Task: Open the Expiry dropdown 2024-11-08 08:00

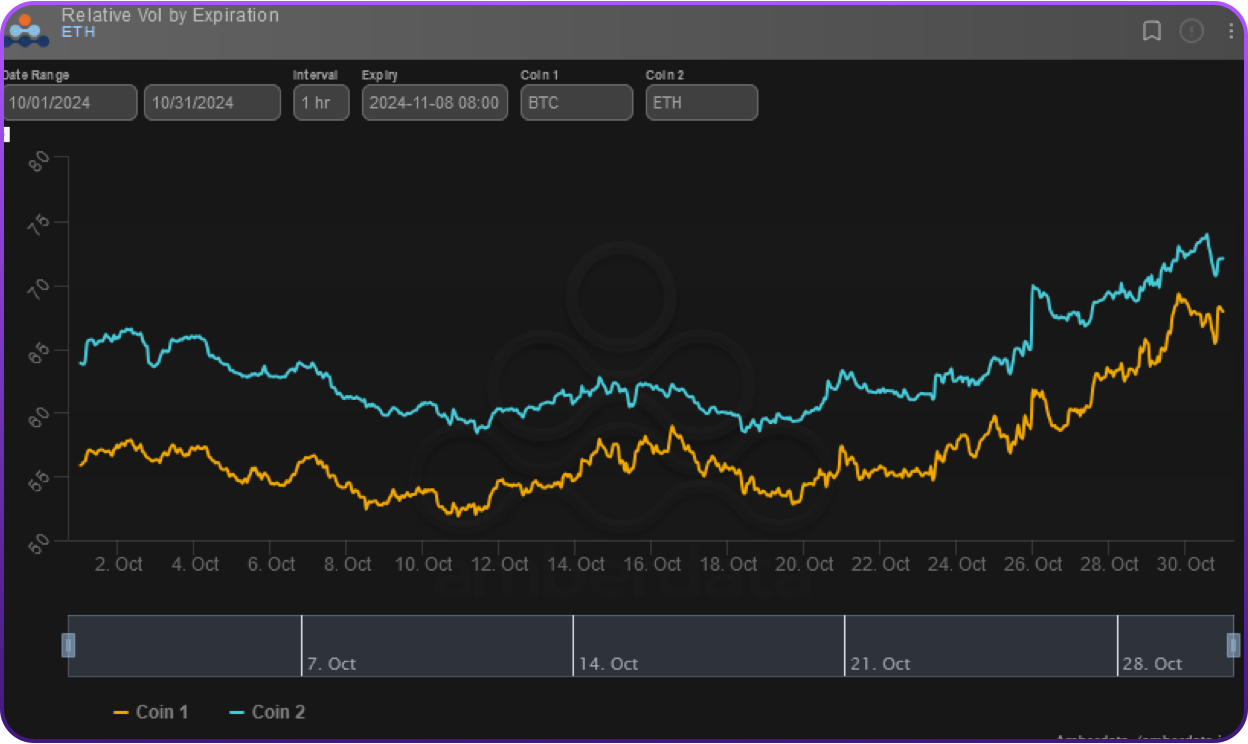Action: click(434, 103)
